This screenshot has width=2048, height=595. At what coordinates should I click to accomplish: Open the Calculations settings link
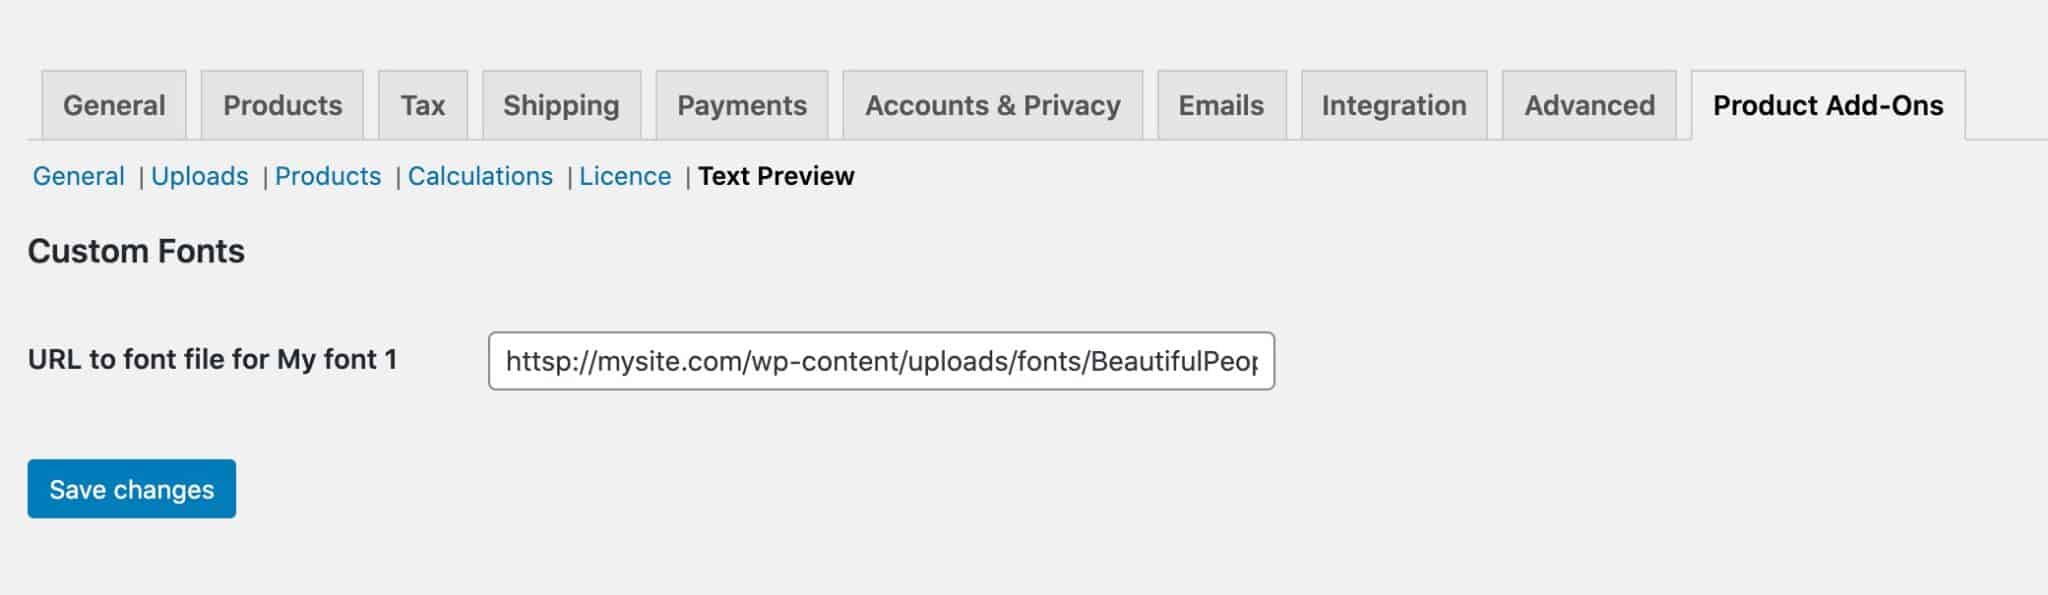pyautogui.click(x=481, y=176)
